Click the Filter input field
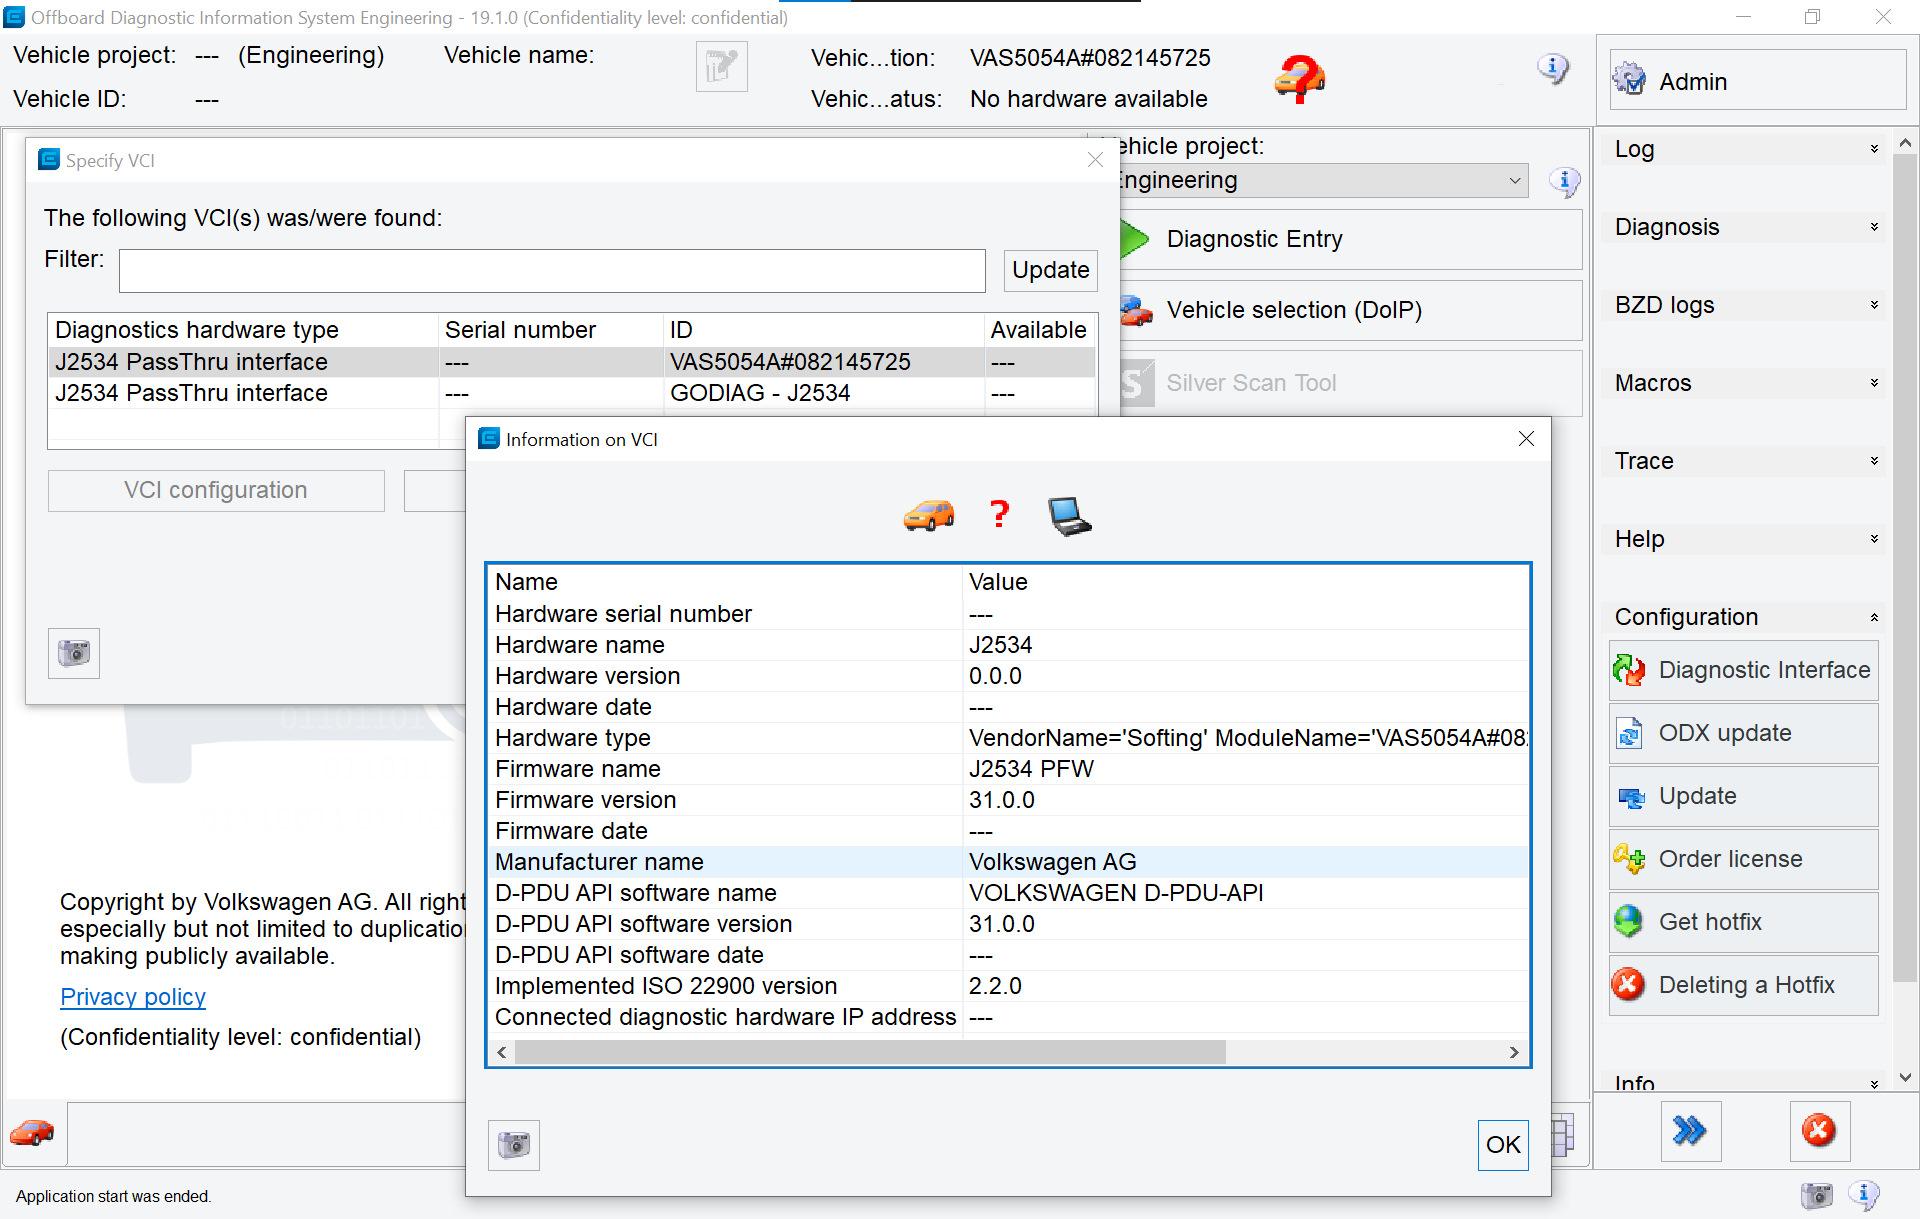The height and width of the screenshot is (1219, 1920). coord(552,270)
